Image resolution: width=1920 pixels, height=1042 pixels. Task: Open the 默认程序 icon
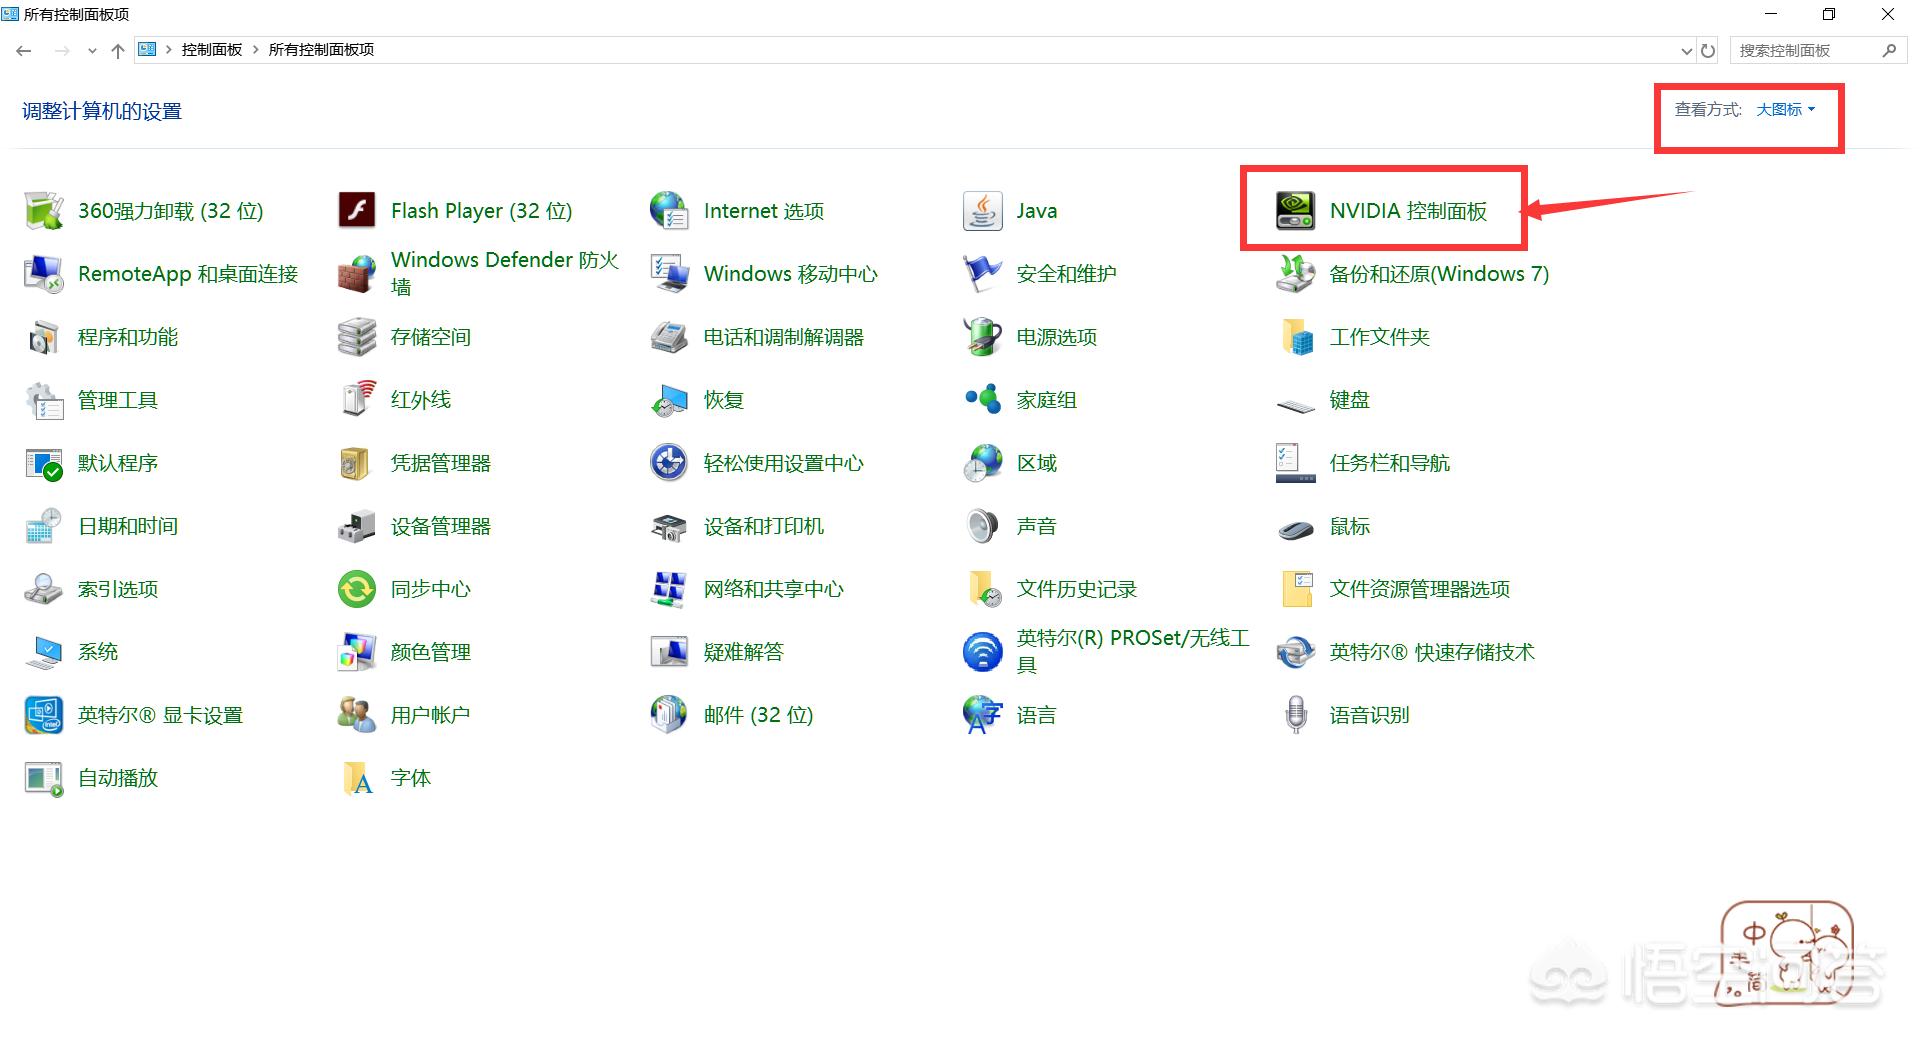point(43,463)
